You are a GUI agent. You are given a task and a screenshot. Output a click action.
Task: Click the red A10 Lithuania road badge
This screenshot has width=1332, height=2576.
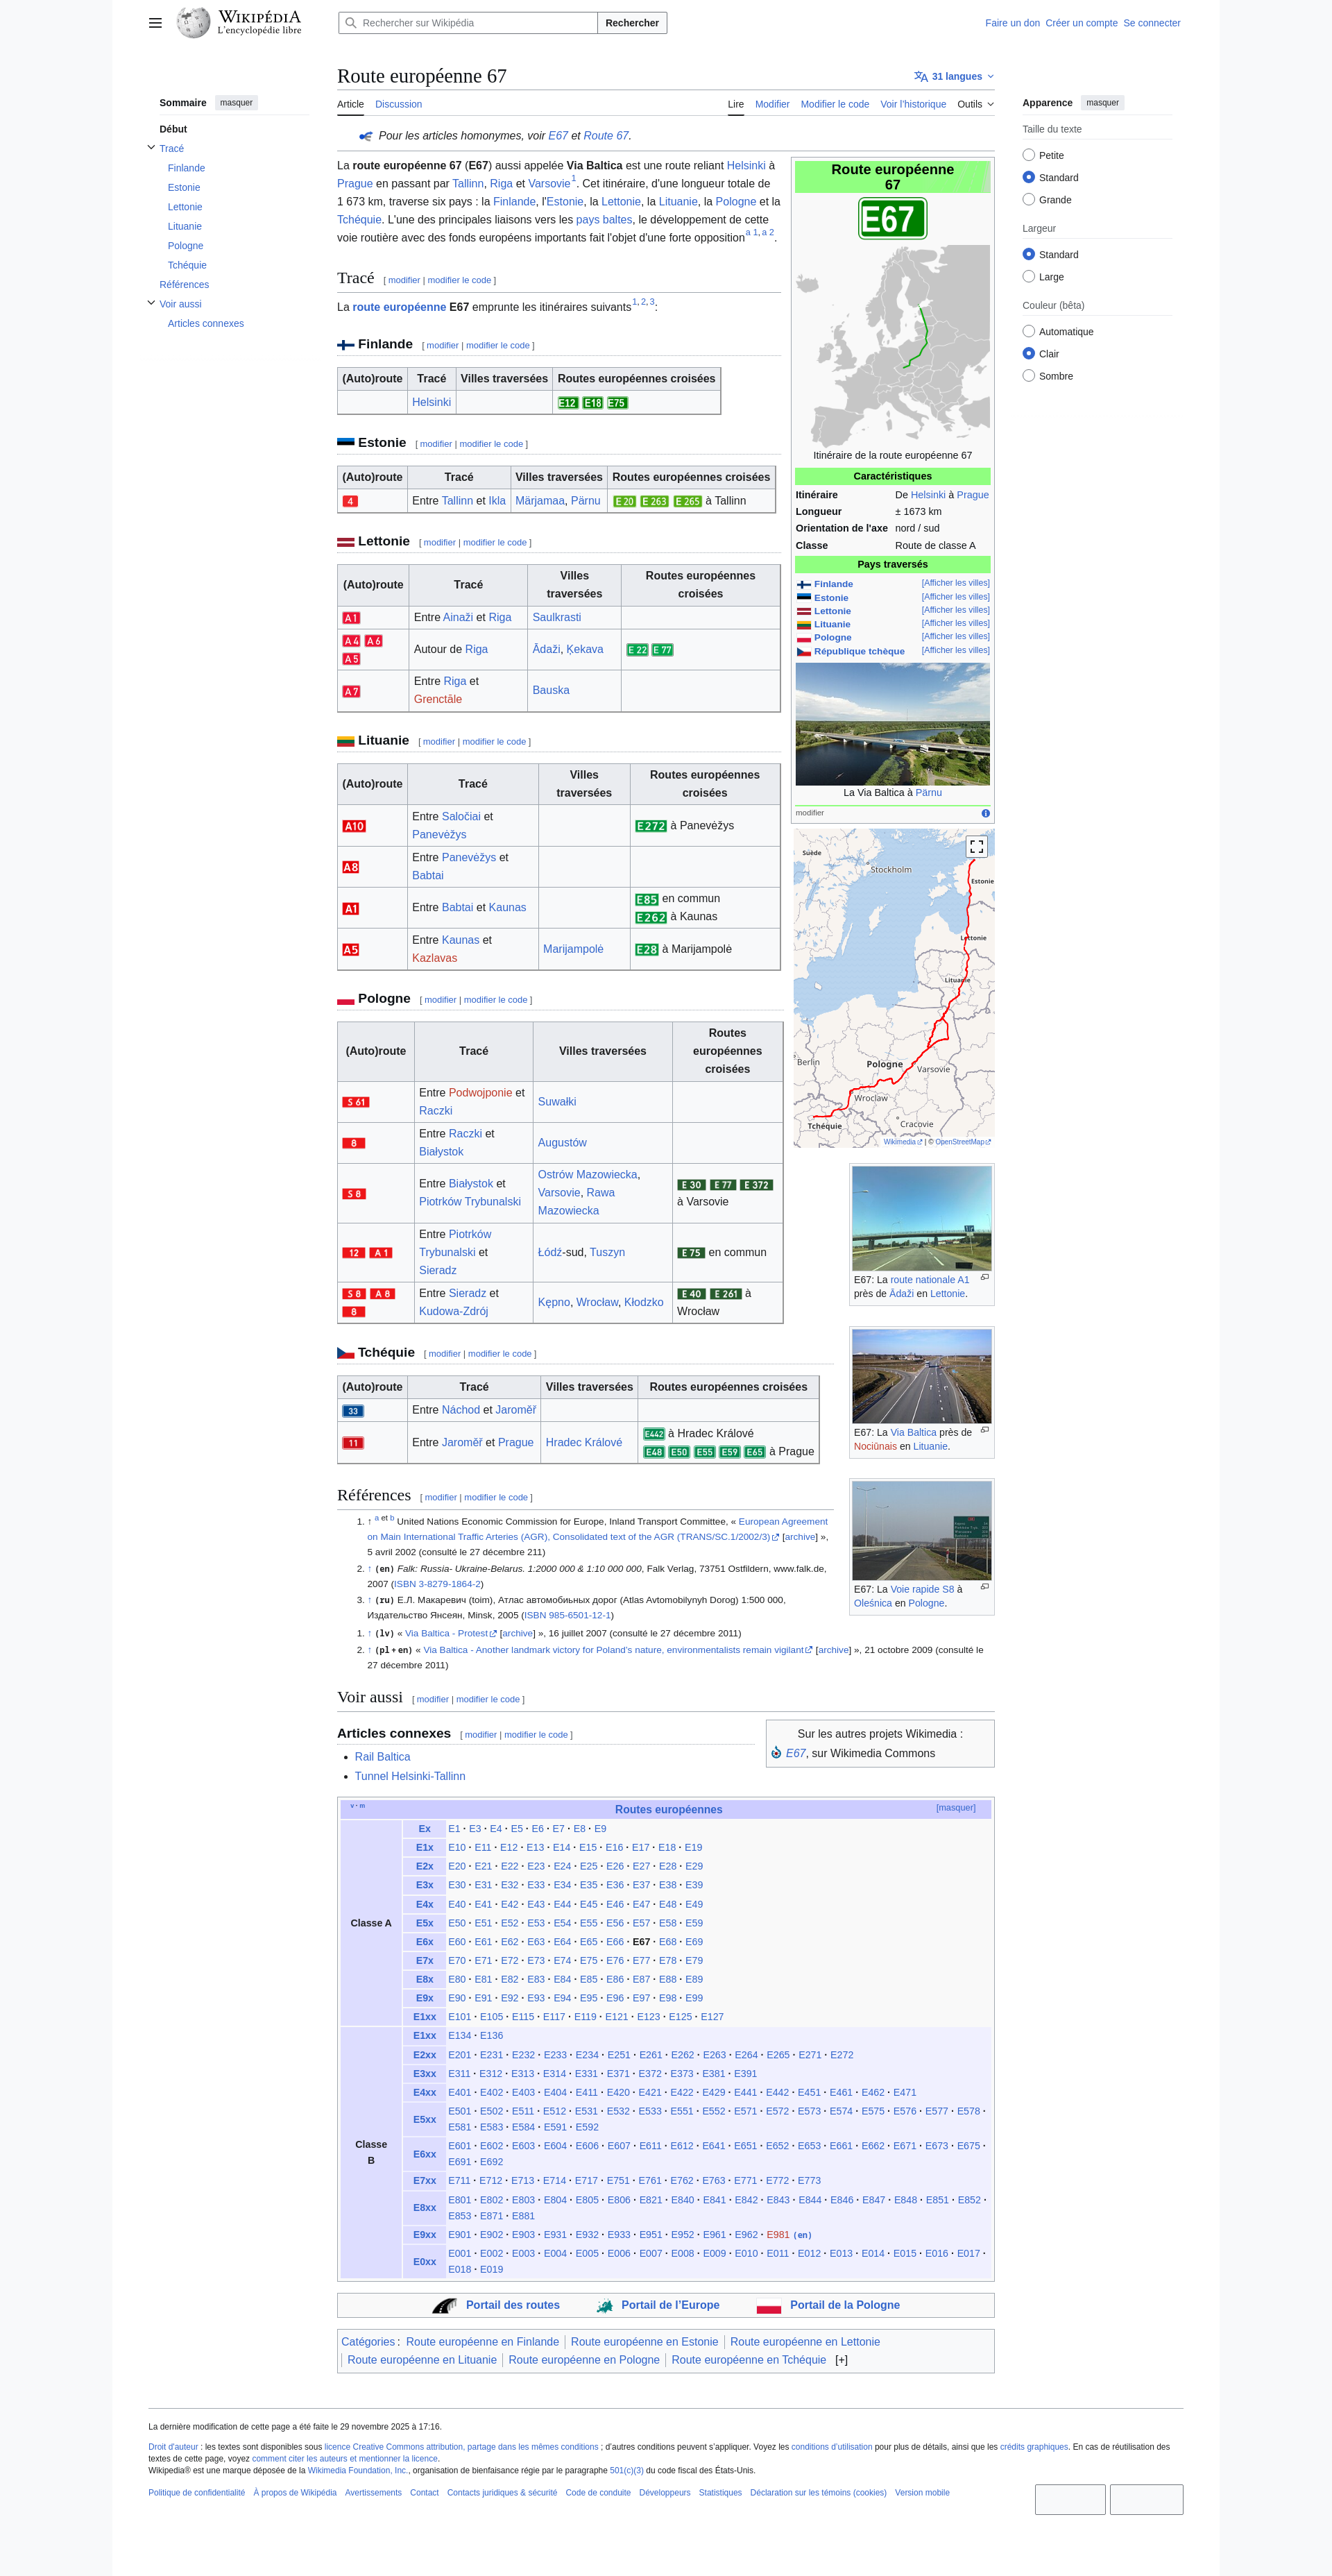[x=354, y=826]
